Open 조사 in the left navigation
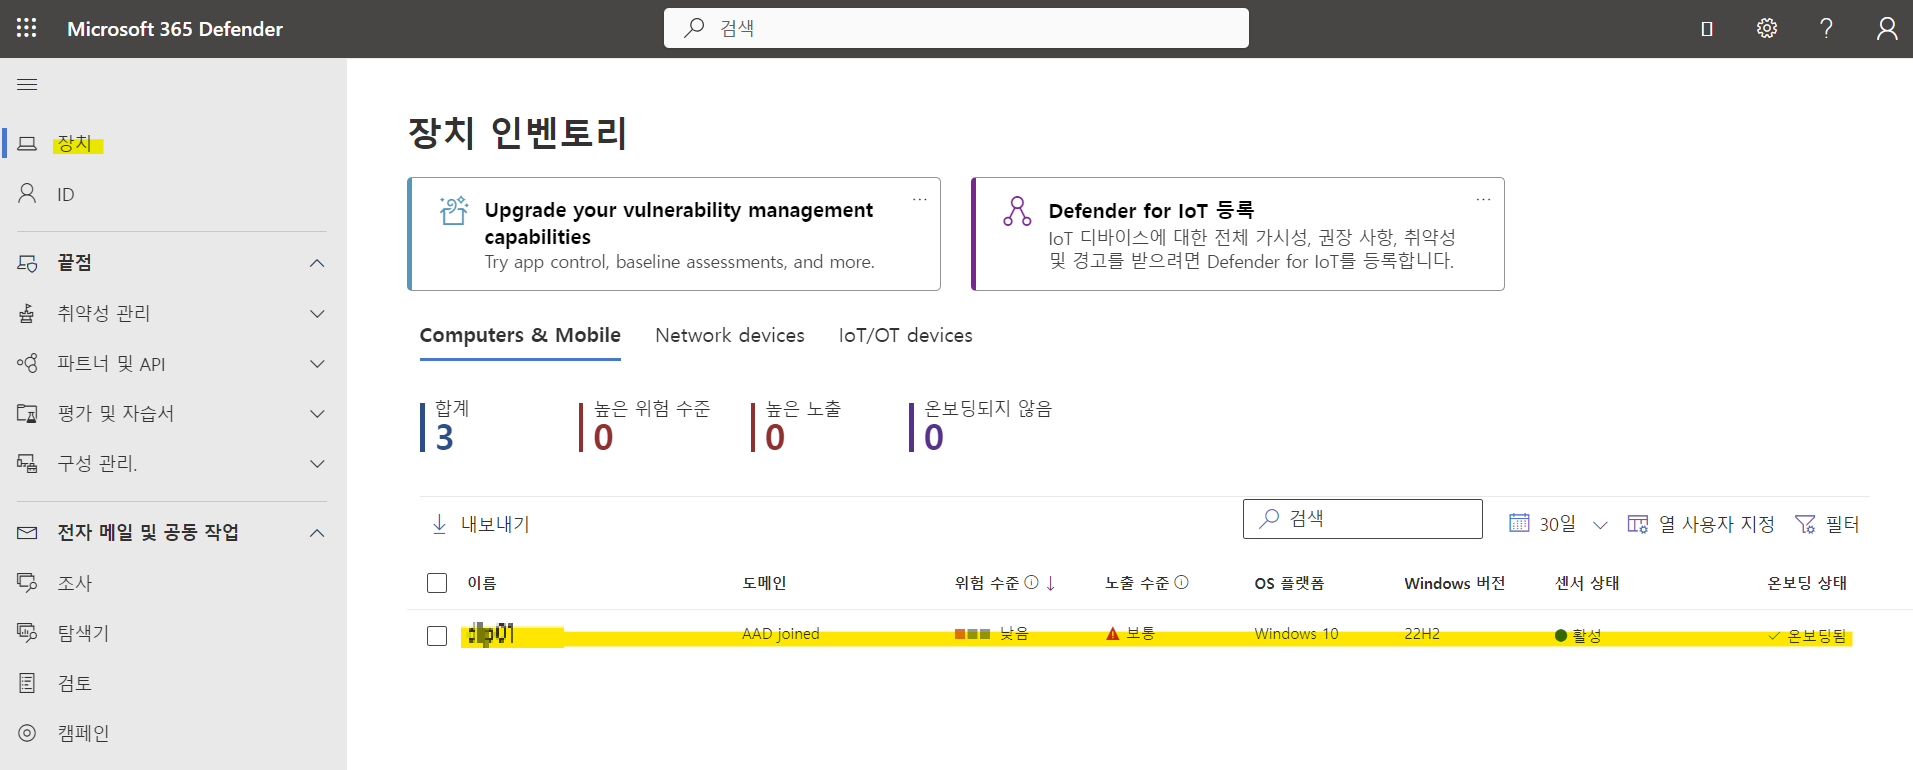 [x=75, y=583]
